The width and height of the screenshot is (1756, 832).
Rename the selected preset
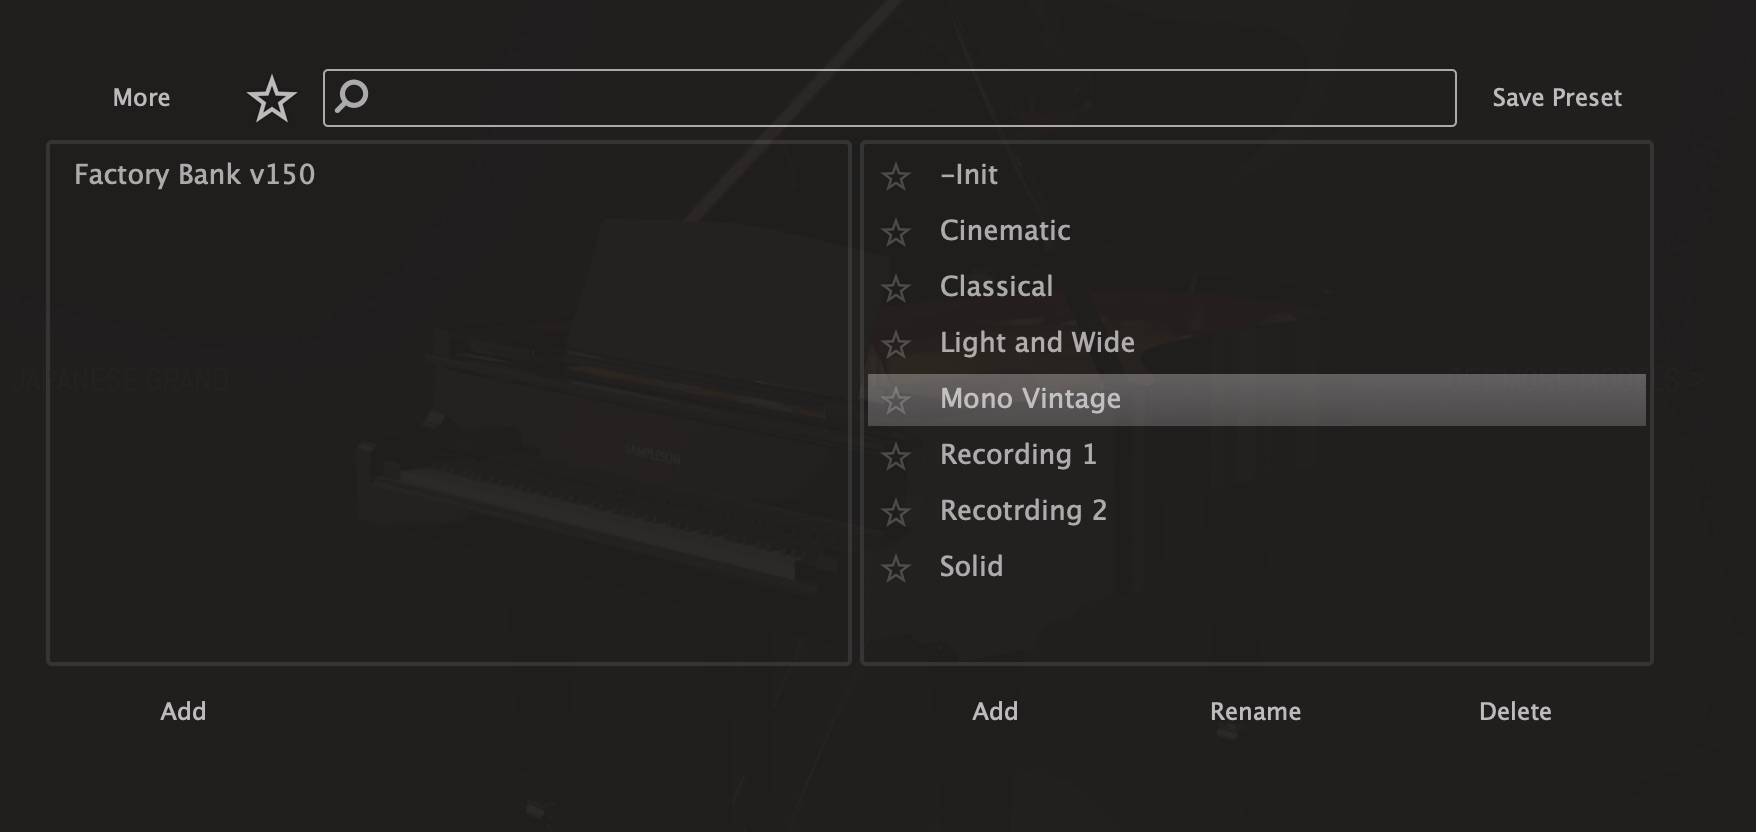(x=1255, y=711)
